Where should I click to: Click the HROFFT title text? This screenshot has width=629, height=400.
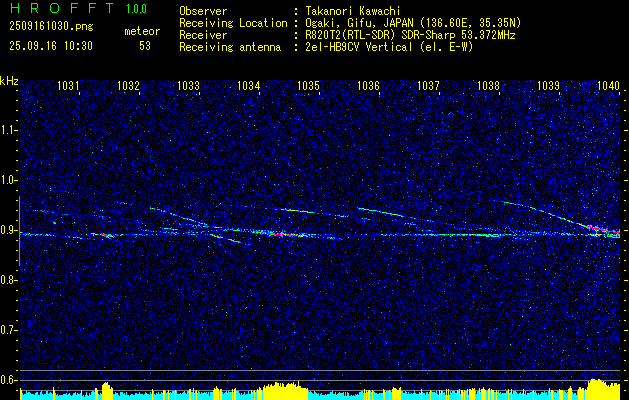[x=62, y=8]
